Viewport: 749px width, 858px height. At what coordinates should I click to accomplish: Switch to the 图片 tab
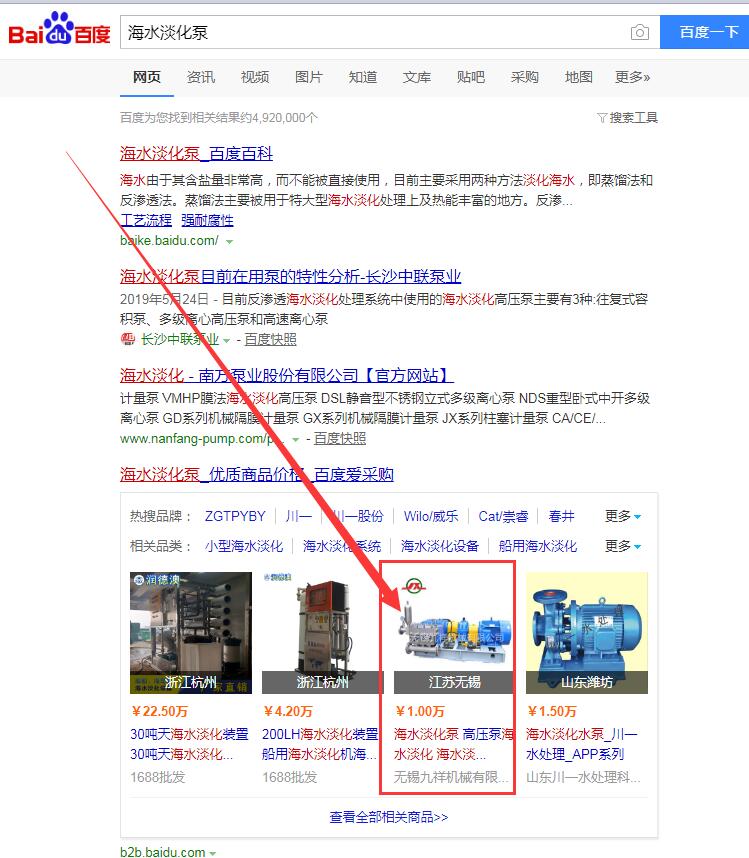tap(309, 77)
